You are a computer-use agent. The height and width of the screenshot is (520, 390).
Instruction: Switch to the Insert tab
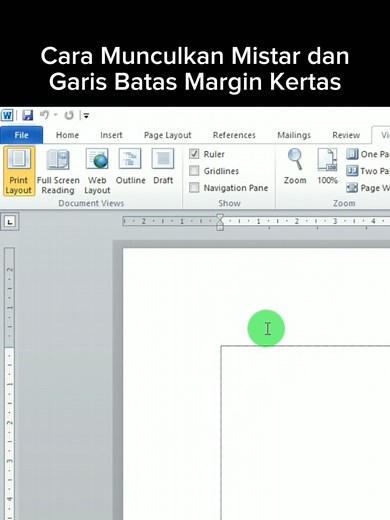click(x=111, y=135)
